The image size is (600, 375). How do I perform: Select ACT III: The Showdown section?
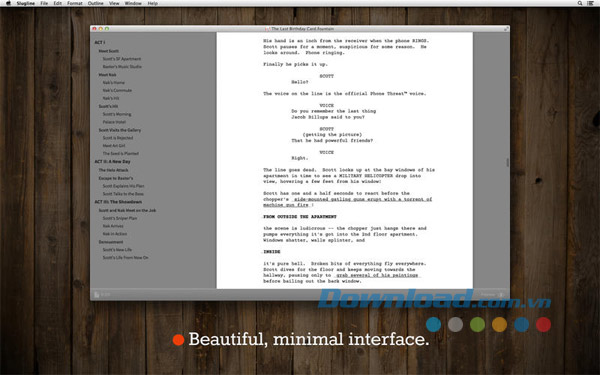click(x=118, y=202)
